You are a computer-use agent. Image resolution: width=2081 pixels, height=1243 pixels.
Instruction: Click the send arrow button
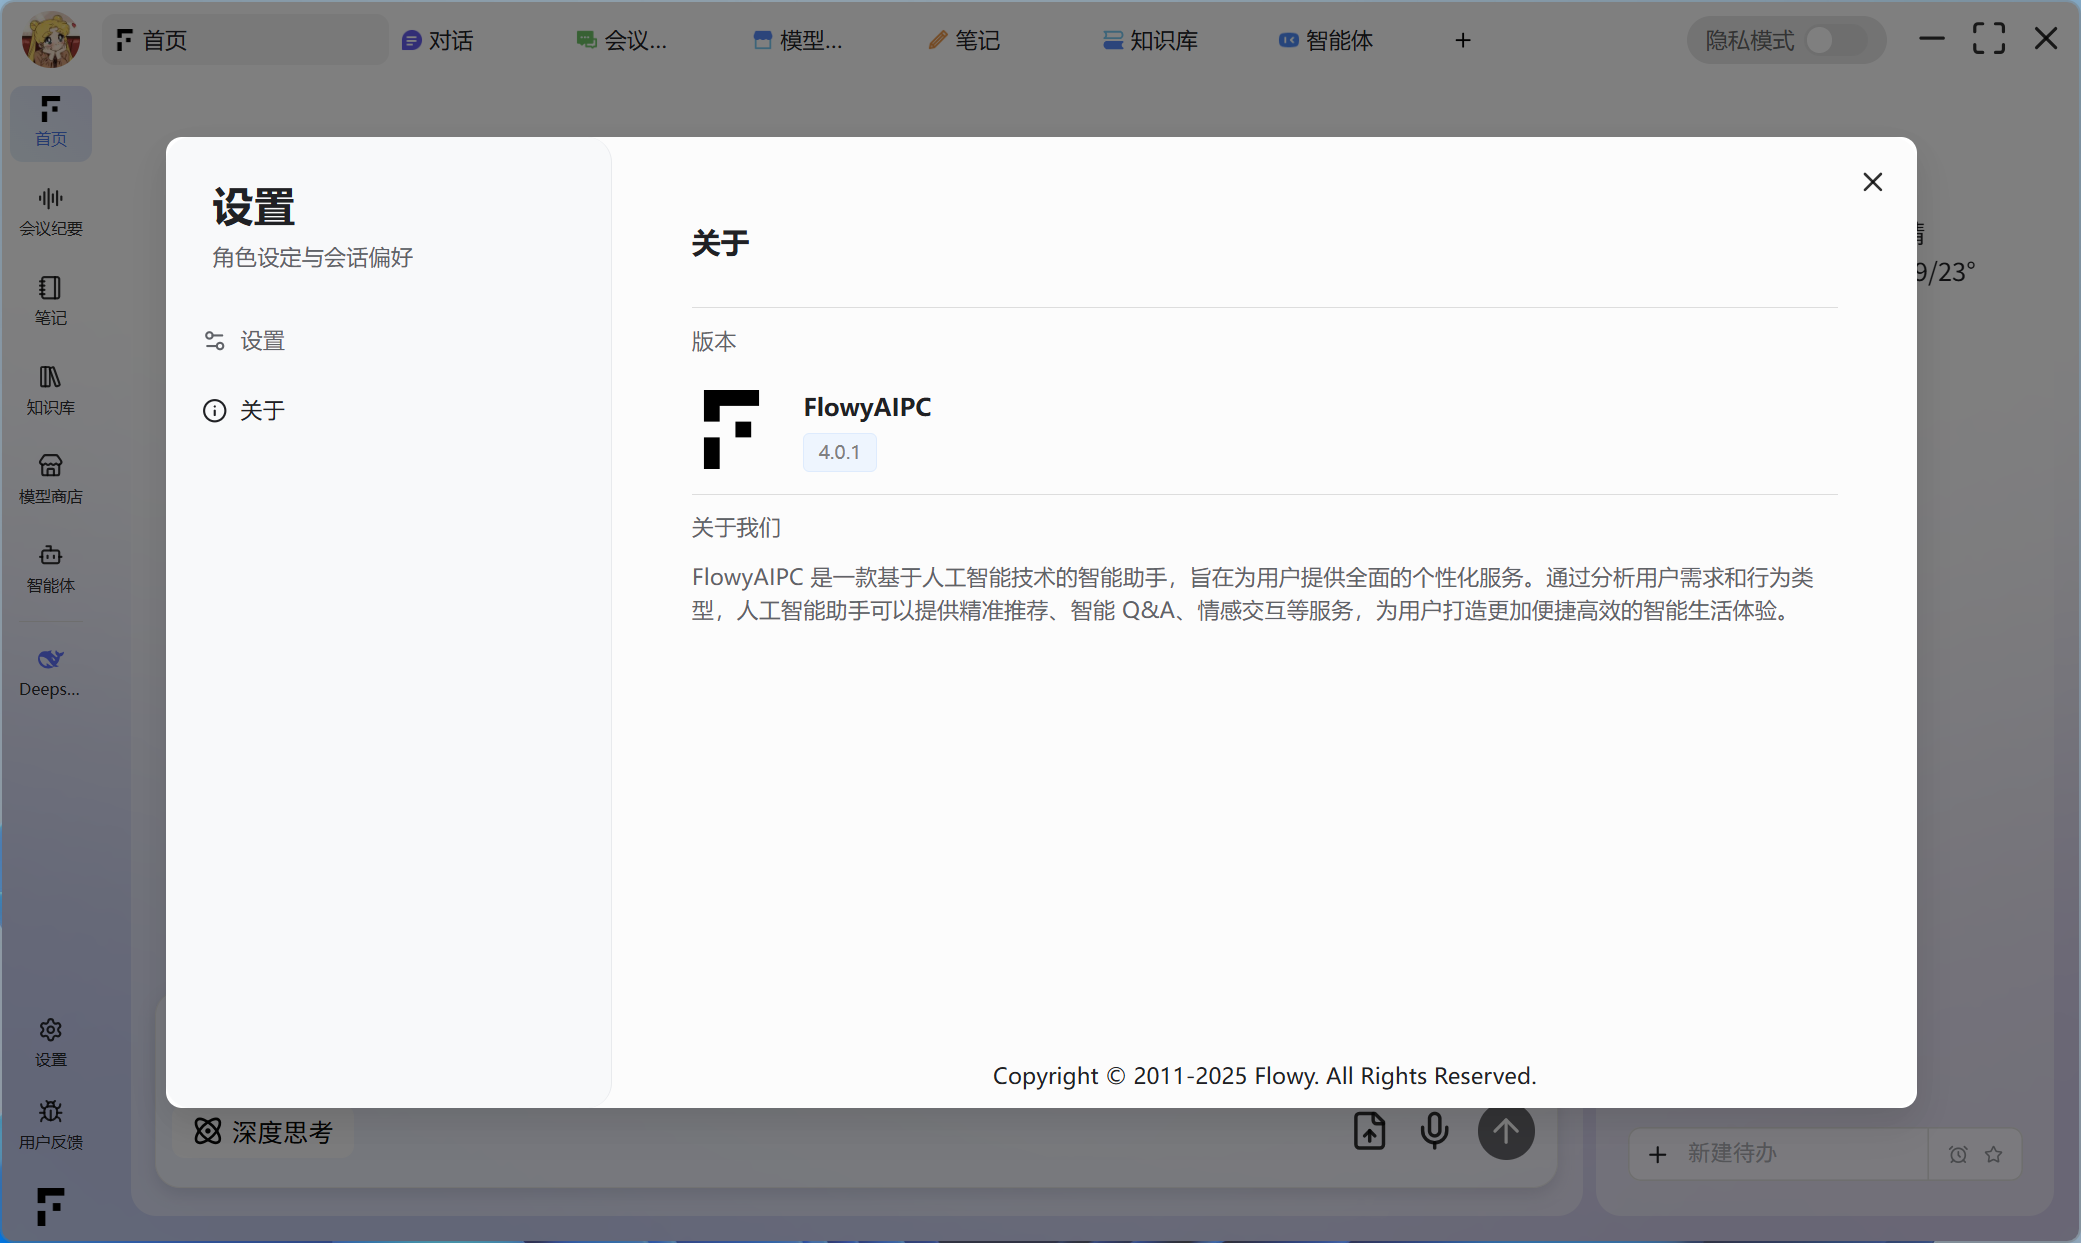(1506, 1131)
